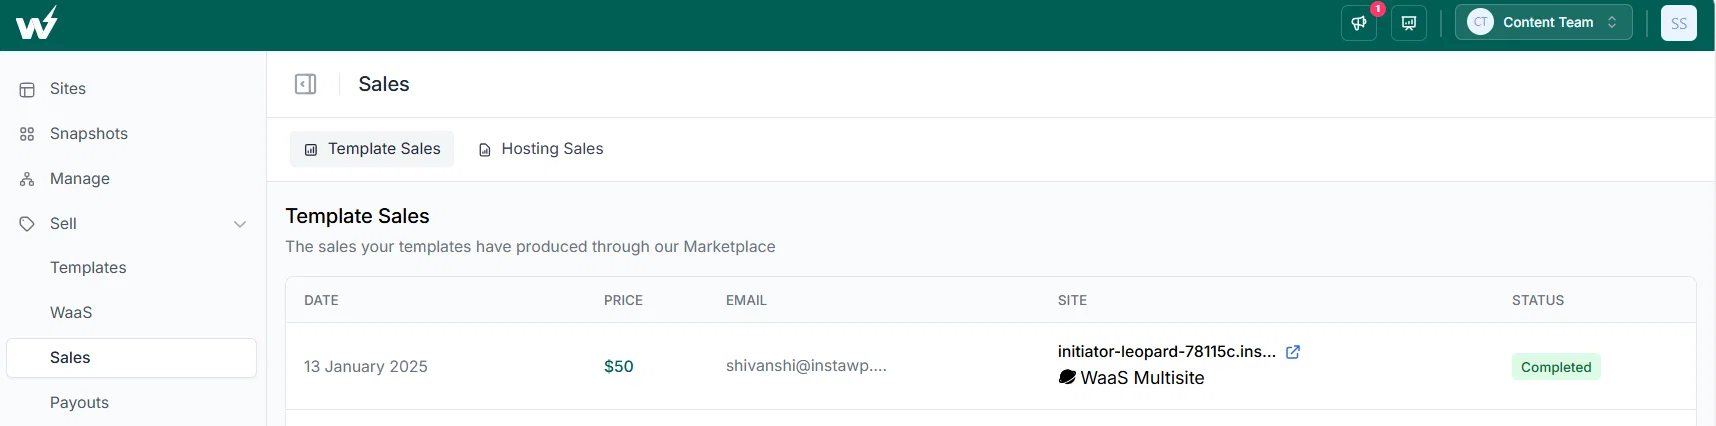Click the presentation screen icon in header
Screen dimensions: 1716x426
click(1409, 23)
